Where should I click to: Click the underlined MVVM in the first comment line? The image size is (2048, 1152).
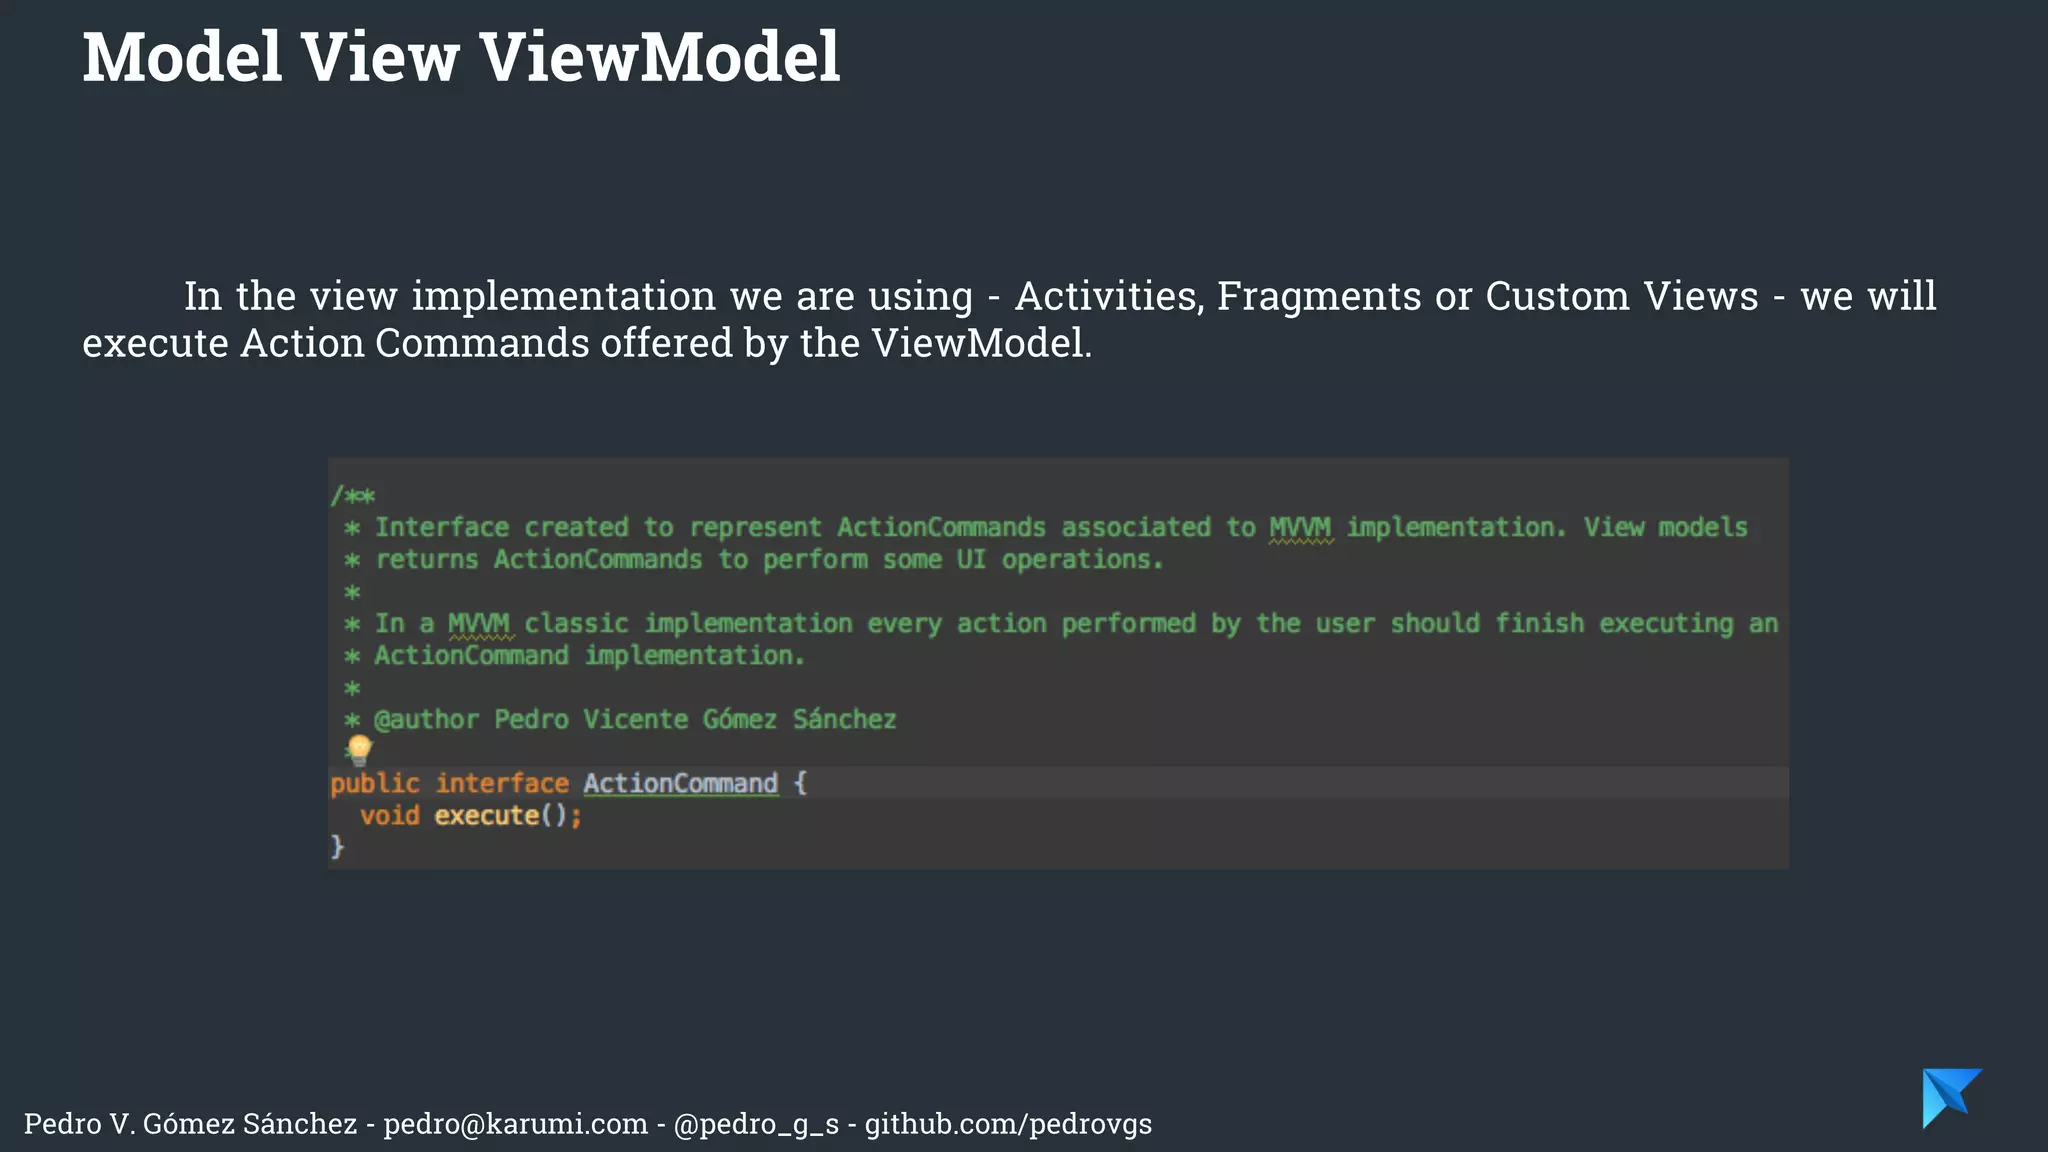1300,527
